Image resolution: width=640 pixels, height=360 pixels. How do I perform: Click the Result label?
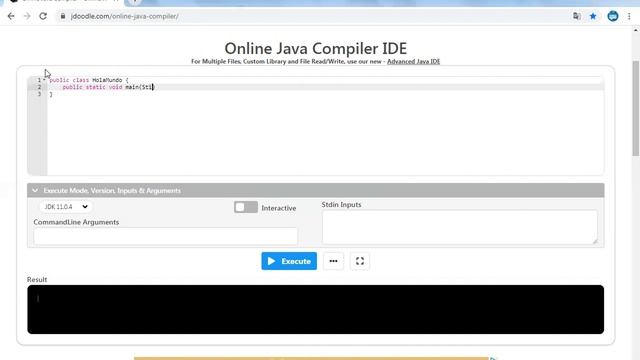pyautogui.click(x=37, y=280)
